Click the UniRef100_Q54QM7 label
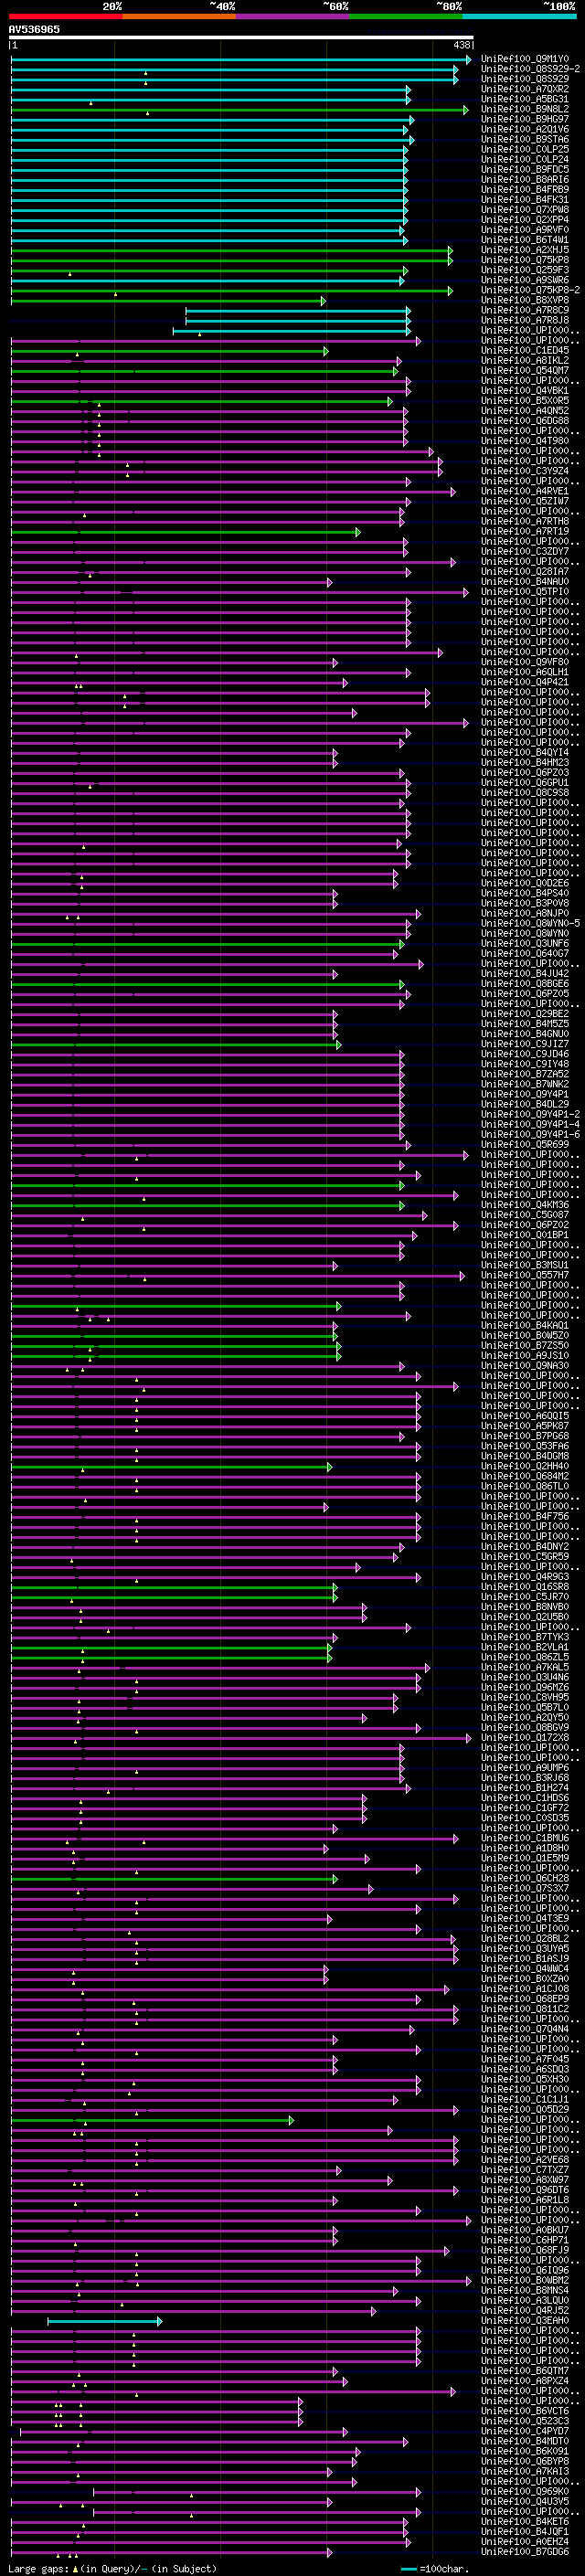 click(x=525, y=370)
